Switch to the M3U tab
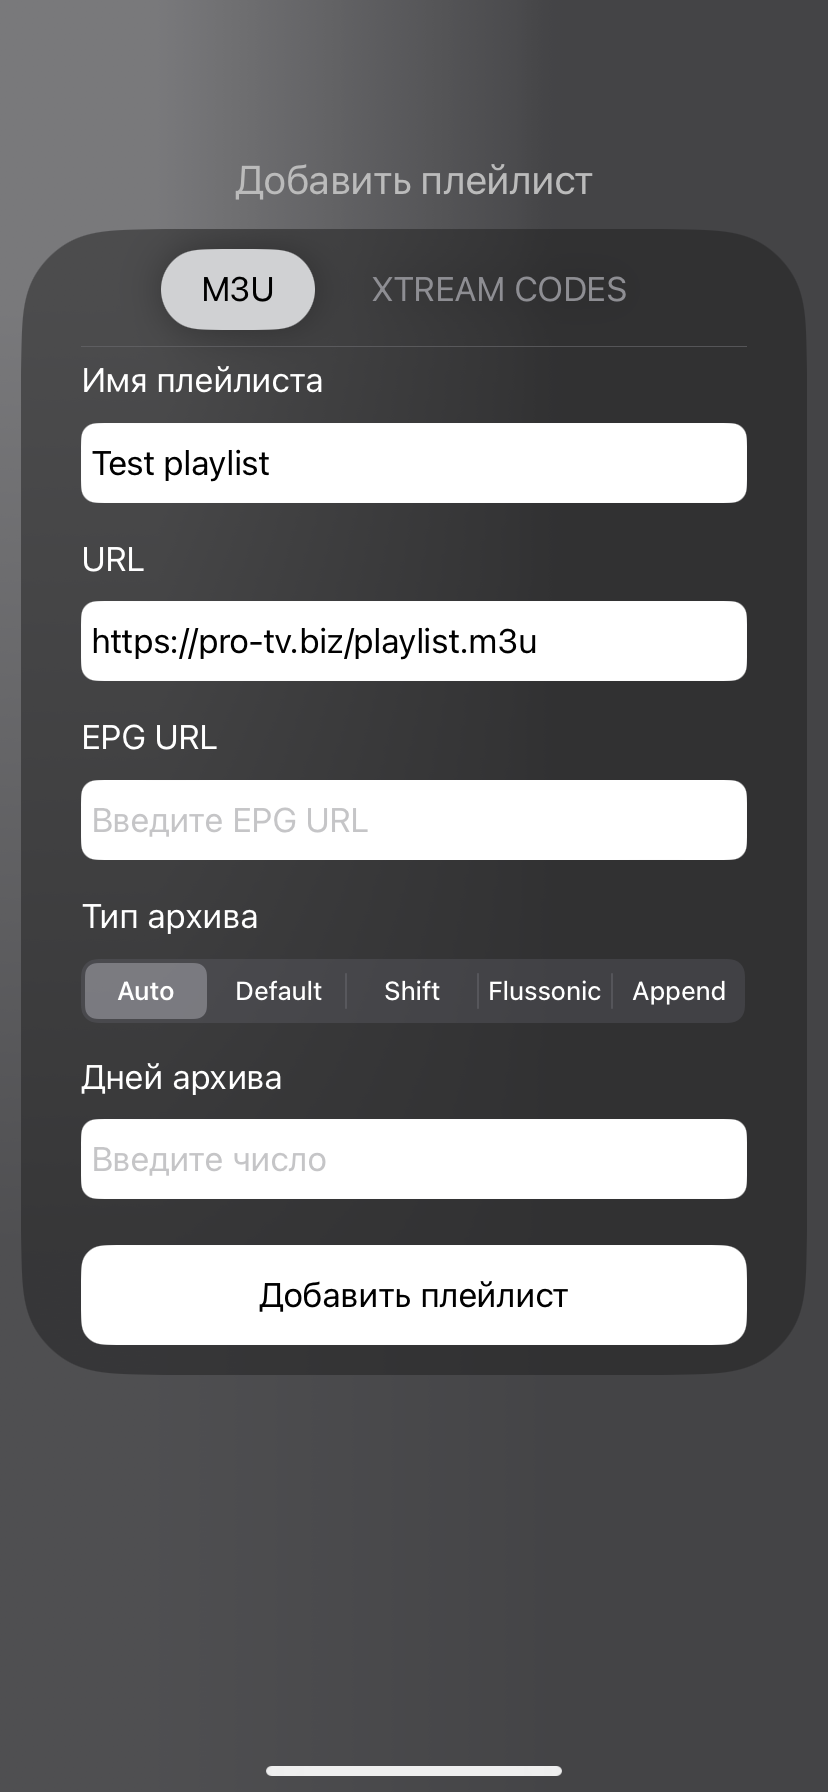The image size is (828, 1792). coord(238,290)
